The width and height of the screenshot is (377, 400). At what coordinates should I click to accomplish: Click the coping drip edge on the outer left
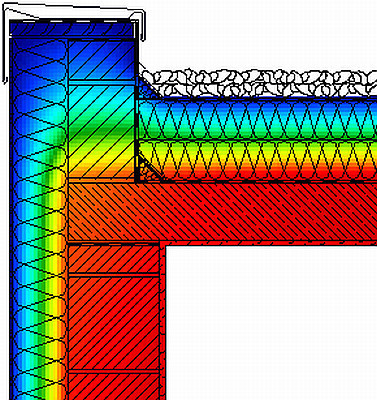(x=5, y=47)
